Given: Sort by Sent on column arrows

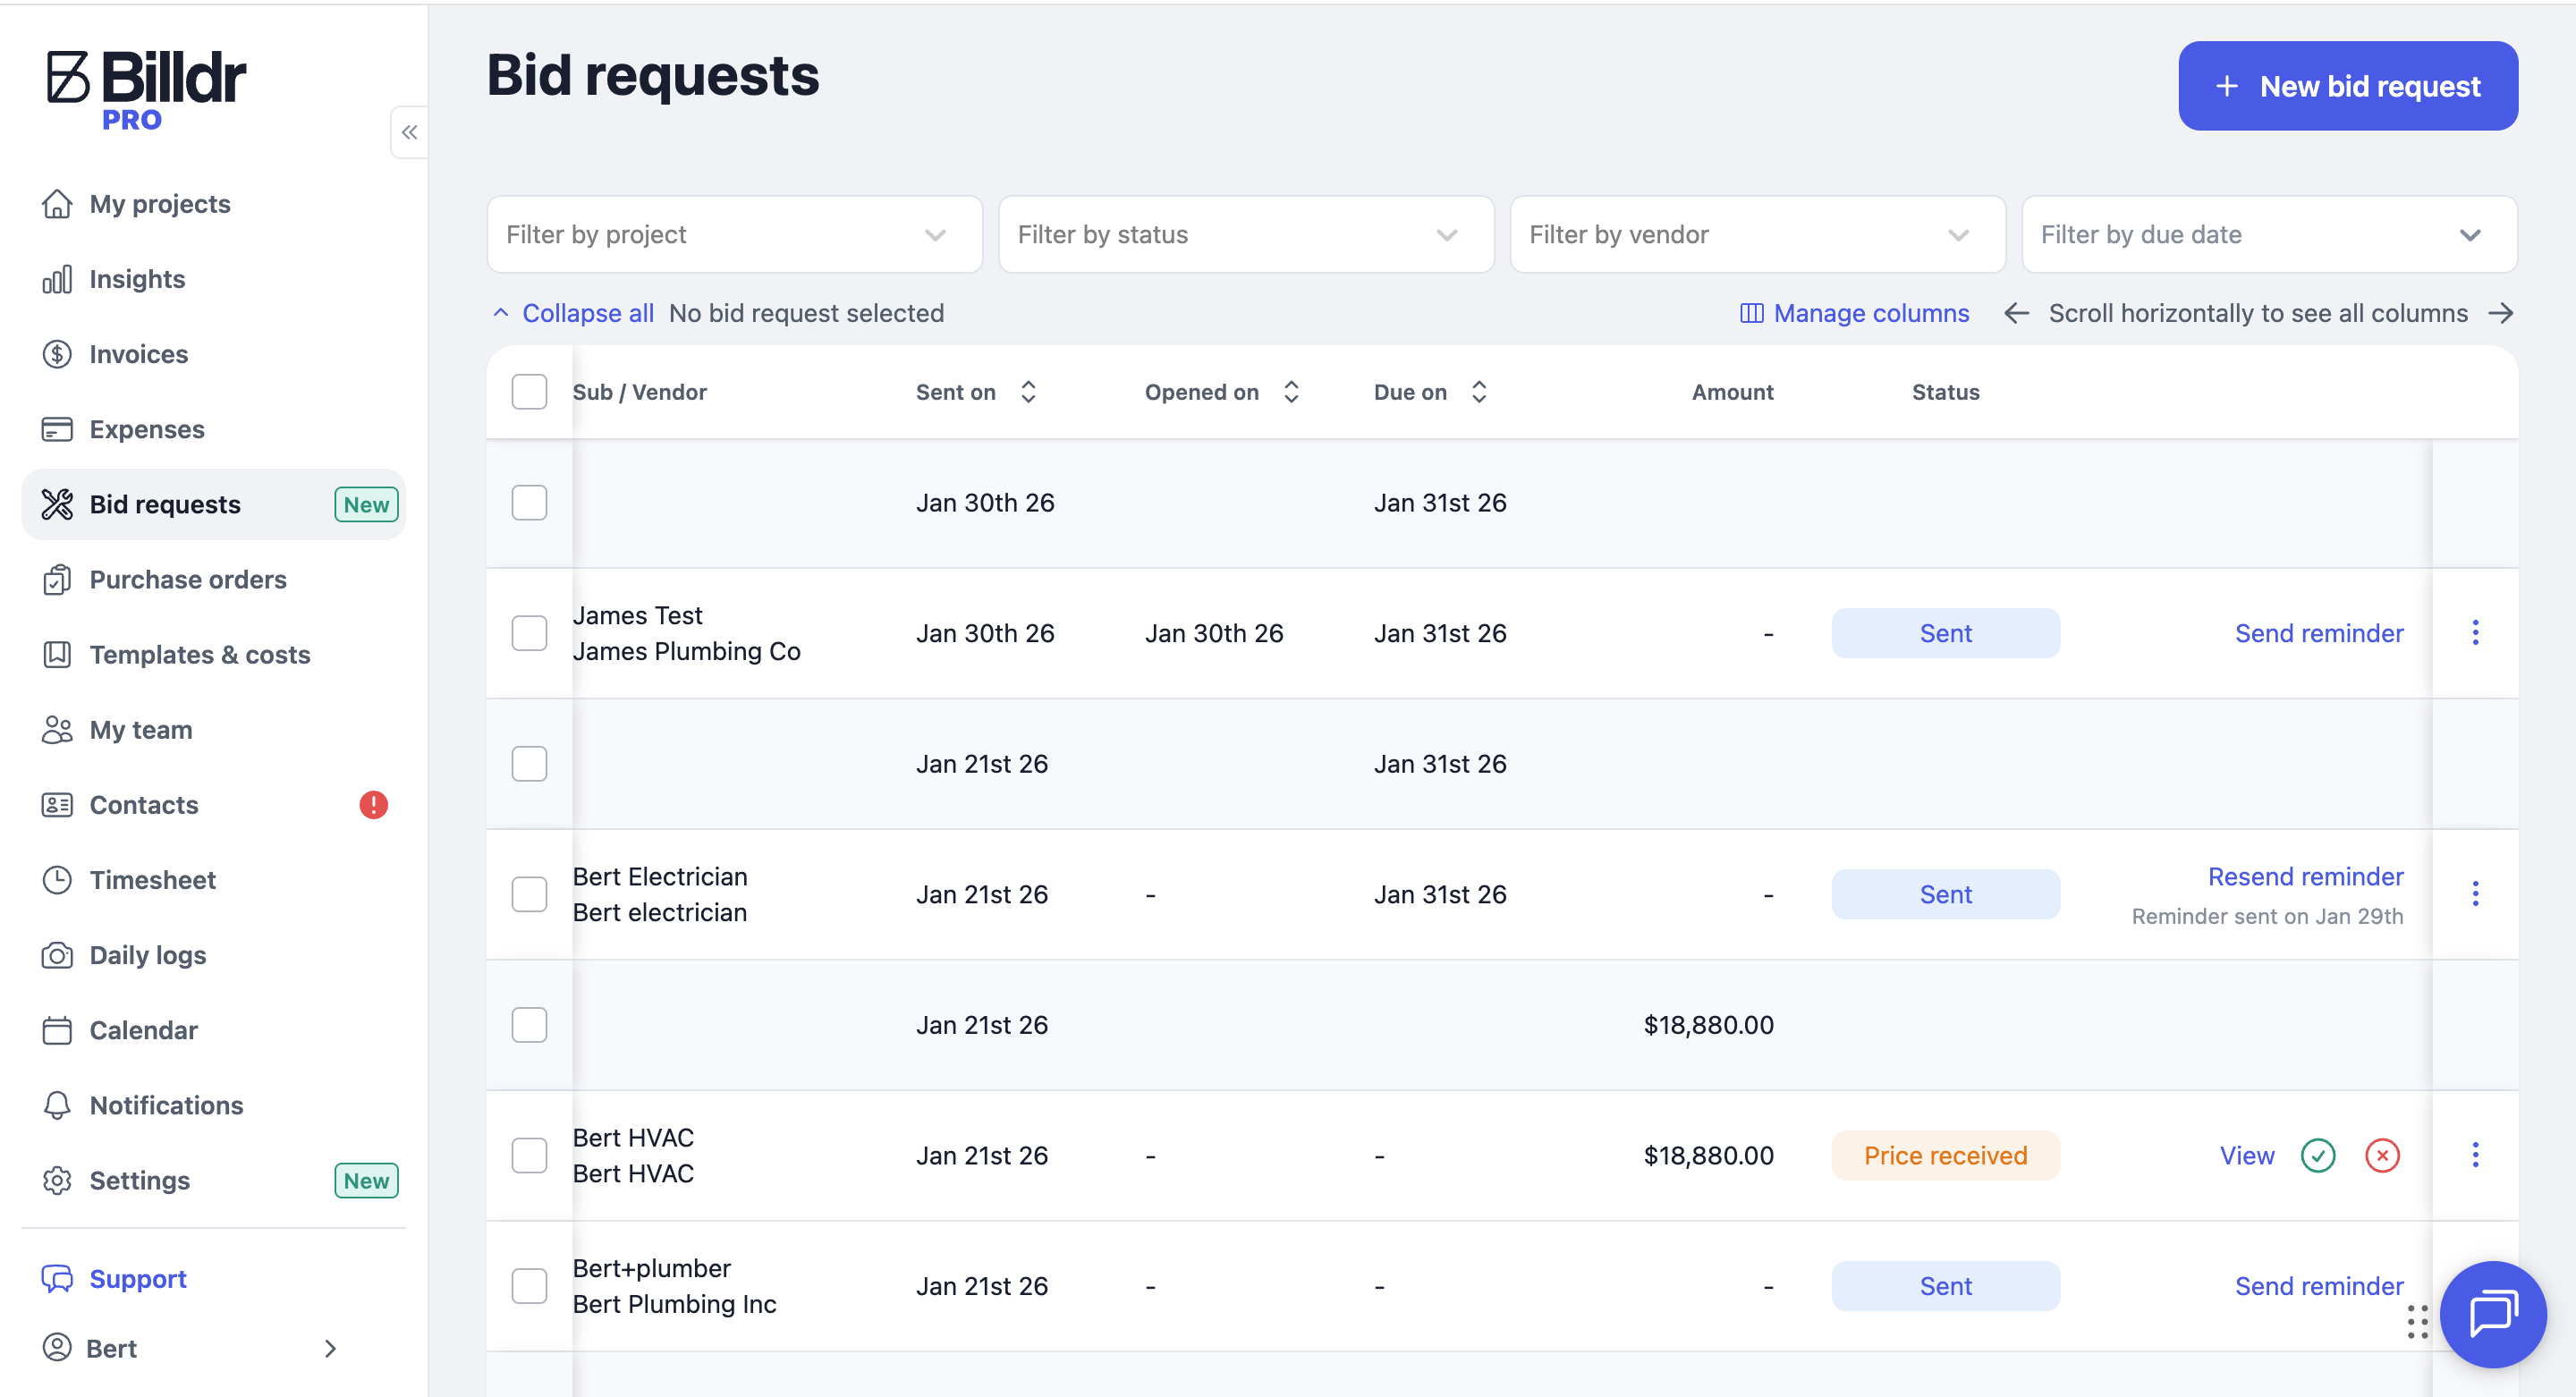Looking at the screenshot, I should coord(1028,392).
